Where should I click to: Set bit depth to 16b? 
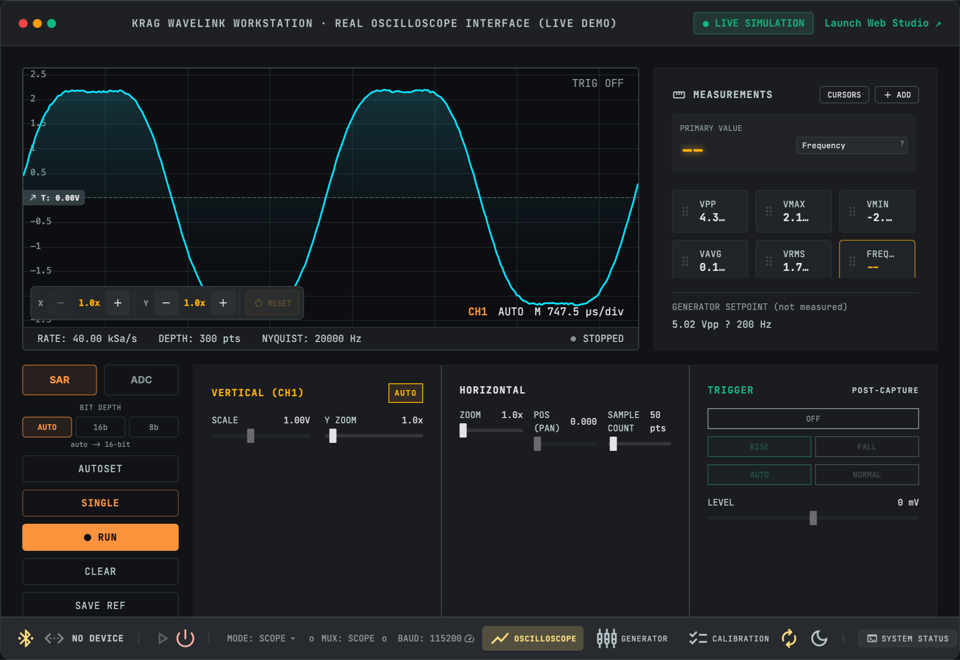100,427
